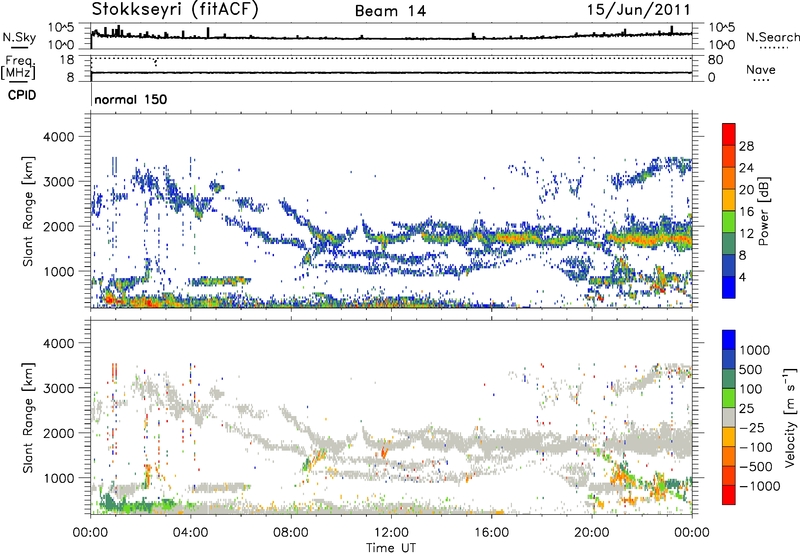800x554 pixels.
Task: Click the 1000 tick in velocity panel
Action: pos(58,478)
